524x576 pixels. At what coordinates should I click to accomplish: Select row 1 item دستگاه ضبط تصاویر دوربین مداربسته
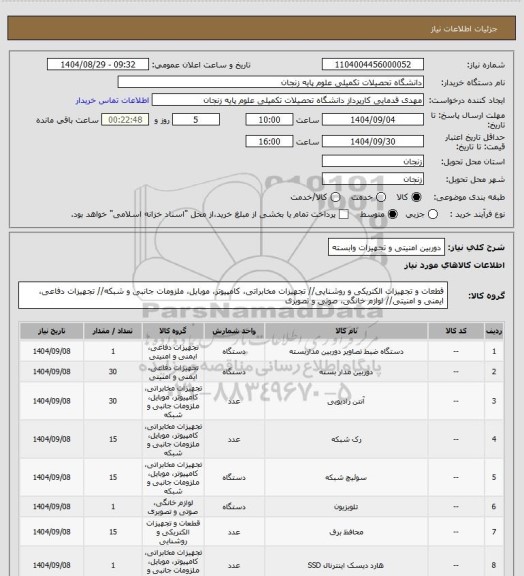(346, 352)
